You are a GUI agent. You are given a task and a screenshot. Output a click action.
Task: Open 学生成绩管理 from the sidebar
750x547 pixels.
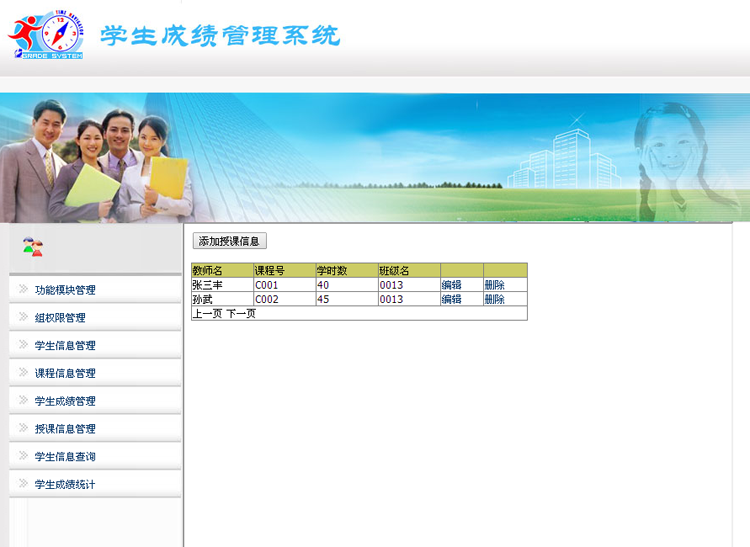[x=65, y=401]
